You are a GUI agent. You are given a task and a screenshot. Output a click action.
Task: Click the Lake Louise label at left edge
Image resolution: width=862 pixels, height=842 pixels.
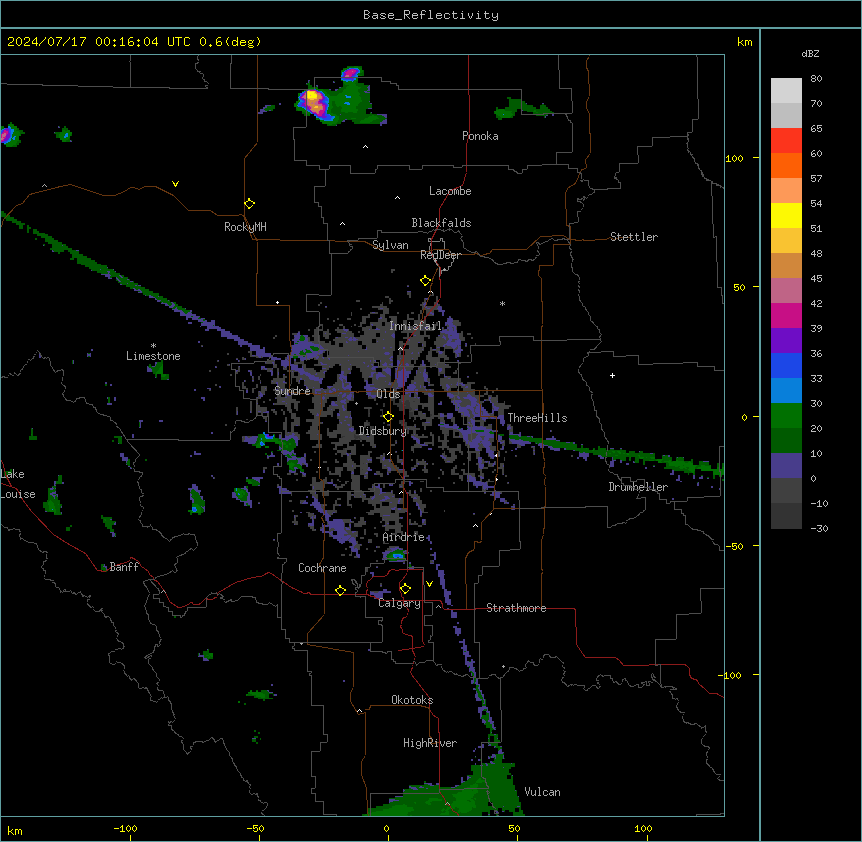pyautogui.click(x=18, y=484)
